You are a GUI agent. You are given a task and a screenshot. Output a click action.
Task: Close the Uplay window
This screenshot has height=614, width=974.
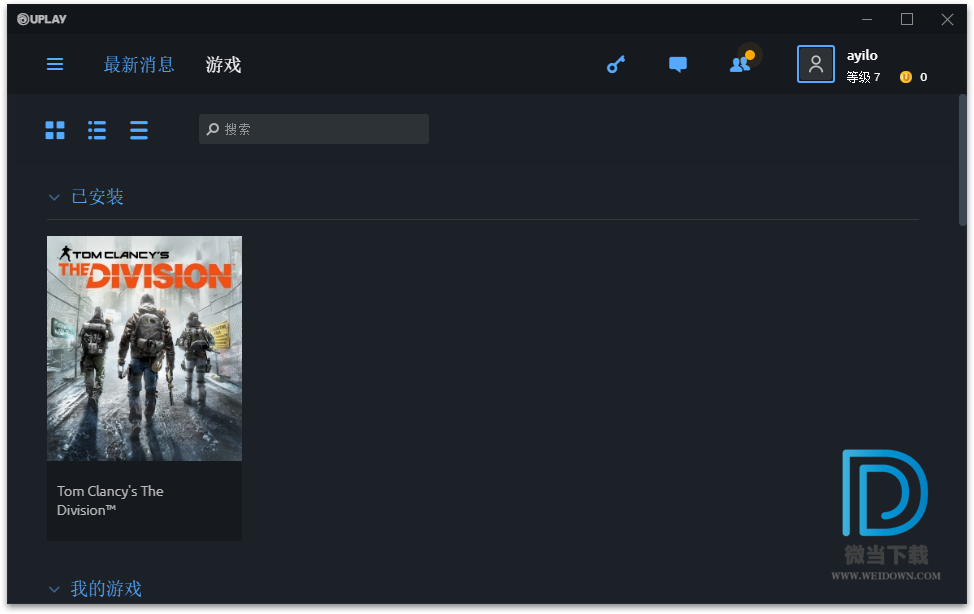[947, 19]
